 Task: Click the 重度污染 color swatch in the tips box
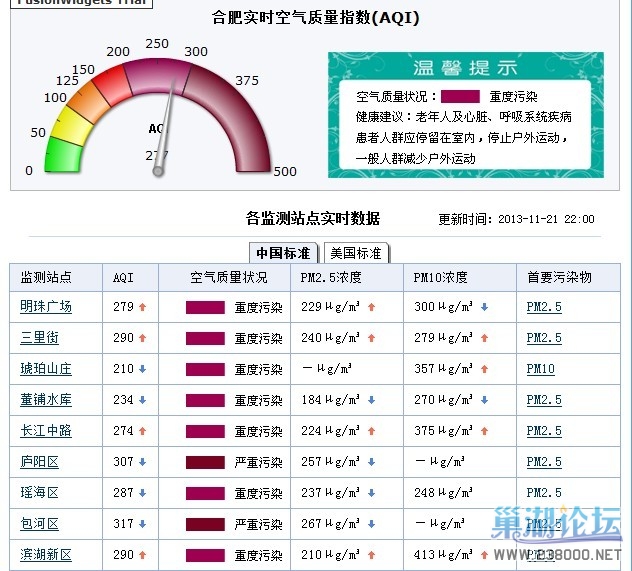(460, 97)
